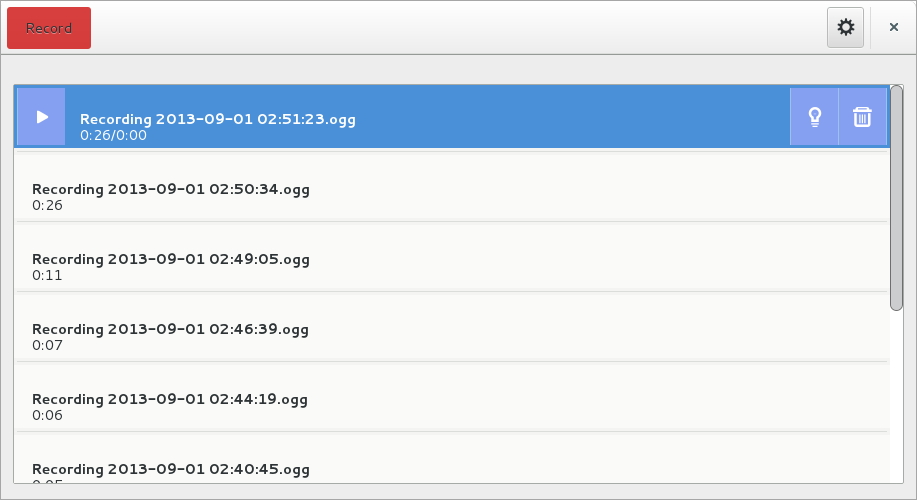Open the settings gear menu
The width and height of the screenshot is (917, 500).
845,28
